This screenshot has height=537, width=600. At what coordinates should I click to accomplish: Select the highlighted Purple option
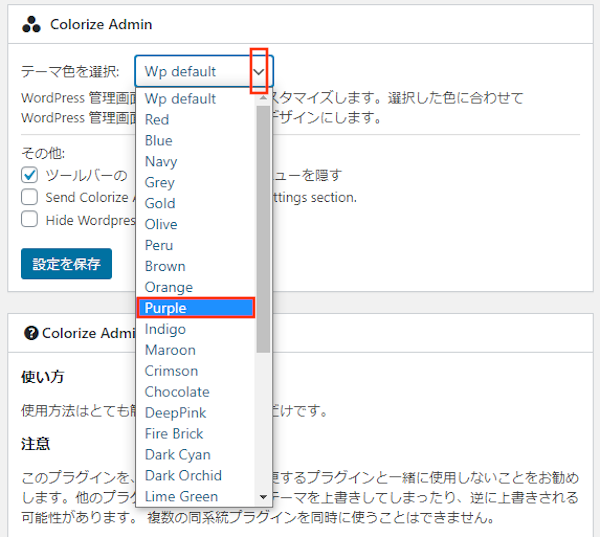point(196,308)
